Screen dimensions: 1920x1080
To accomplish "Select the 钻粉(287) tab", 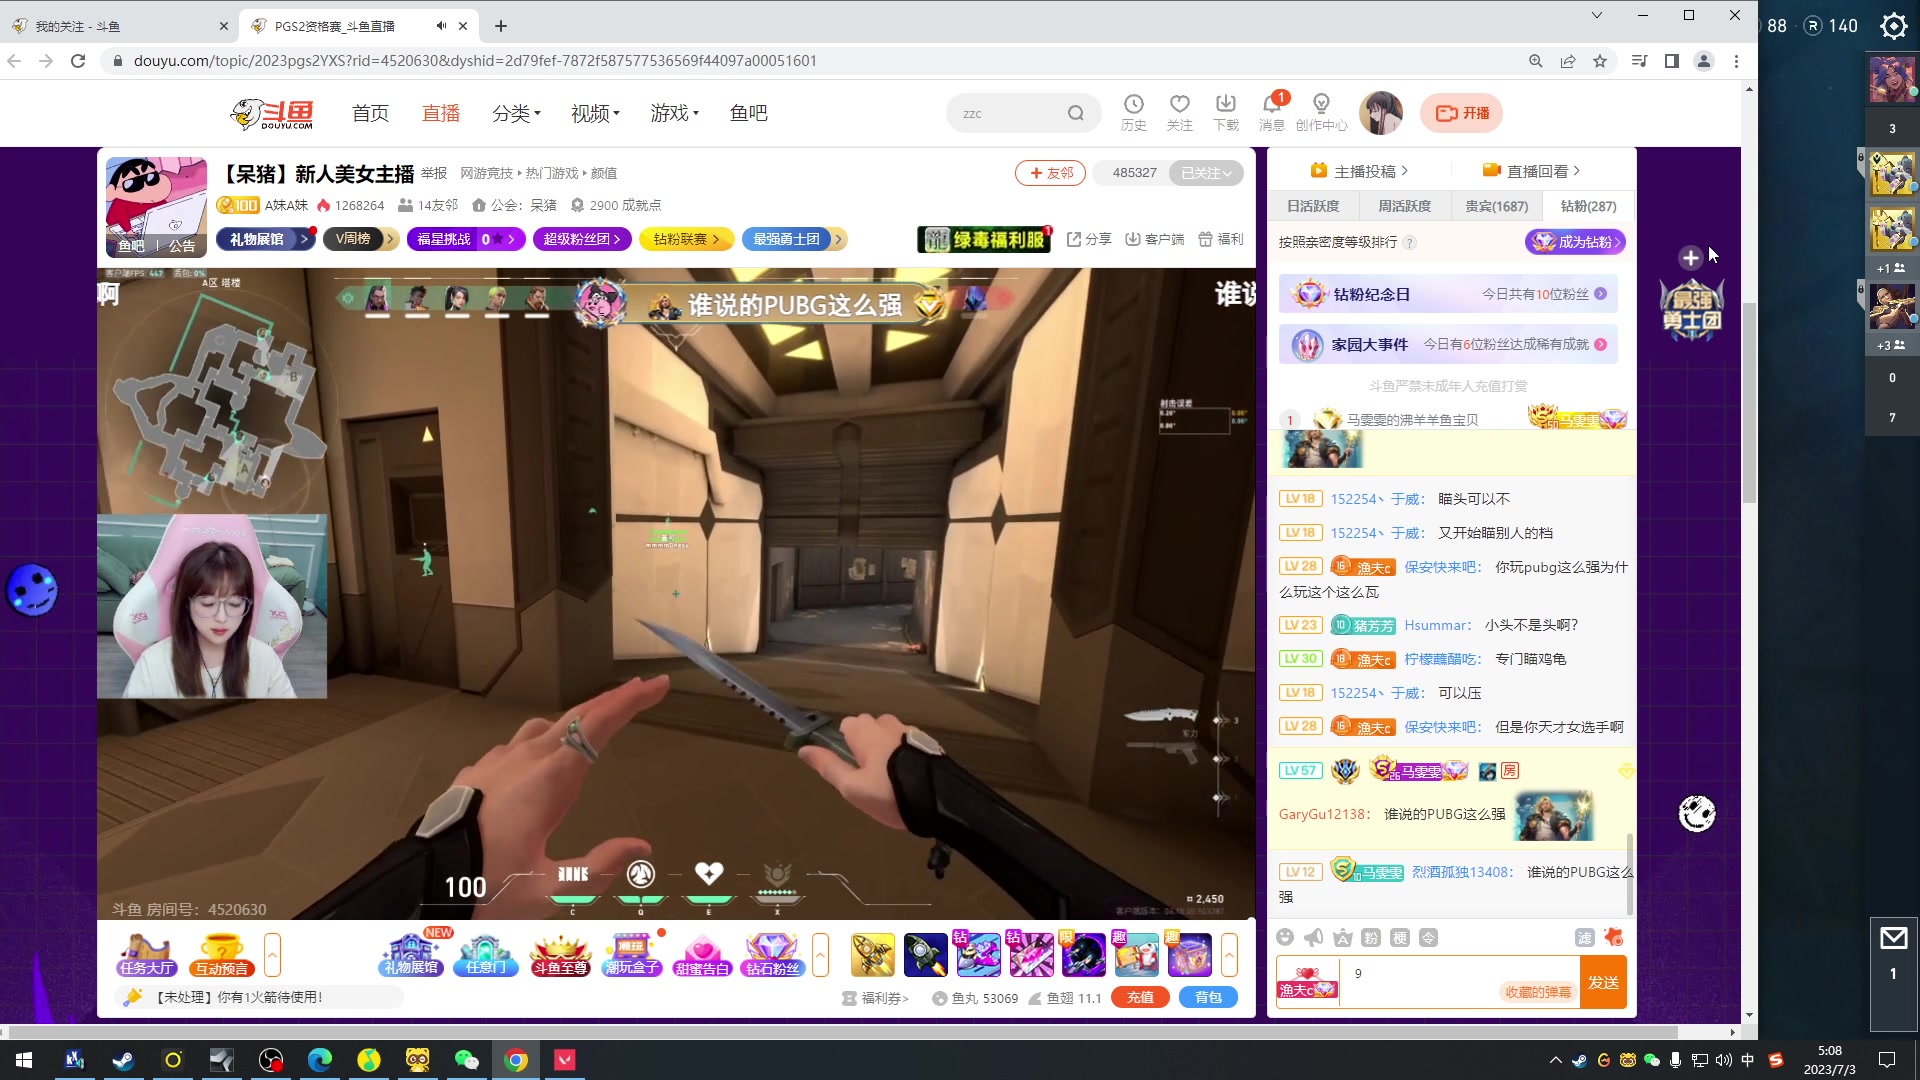I will coord(1588,206).
